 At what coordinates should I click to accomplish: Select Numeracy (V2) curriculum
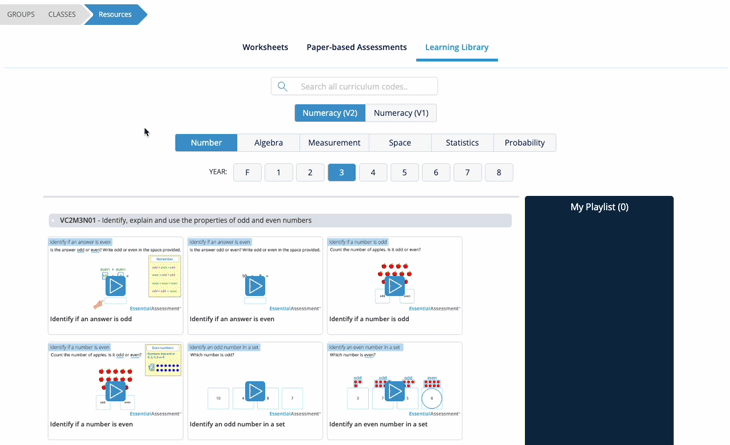(x=330, y=113)
